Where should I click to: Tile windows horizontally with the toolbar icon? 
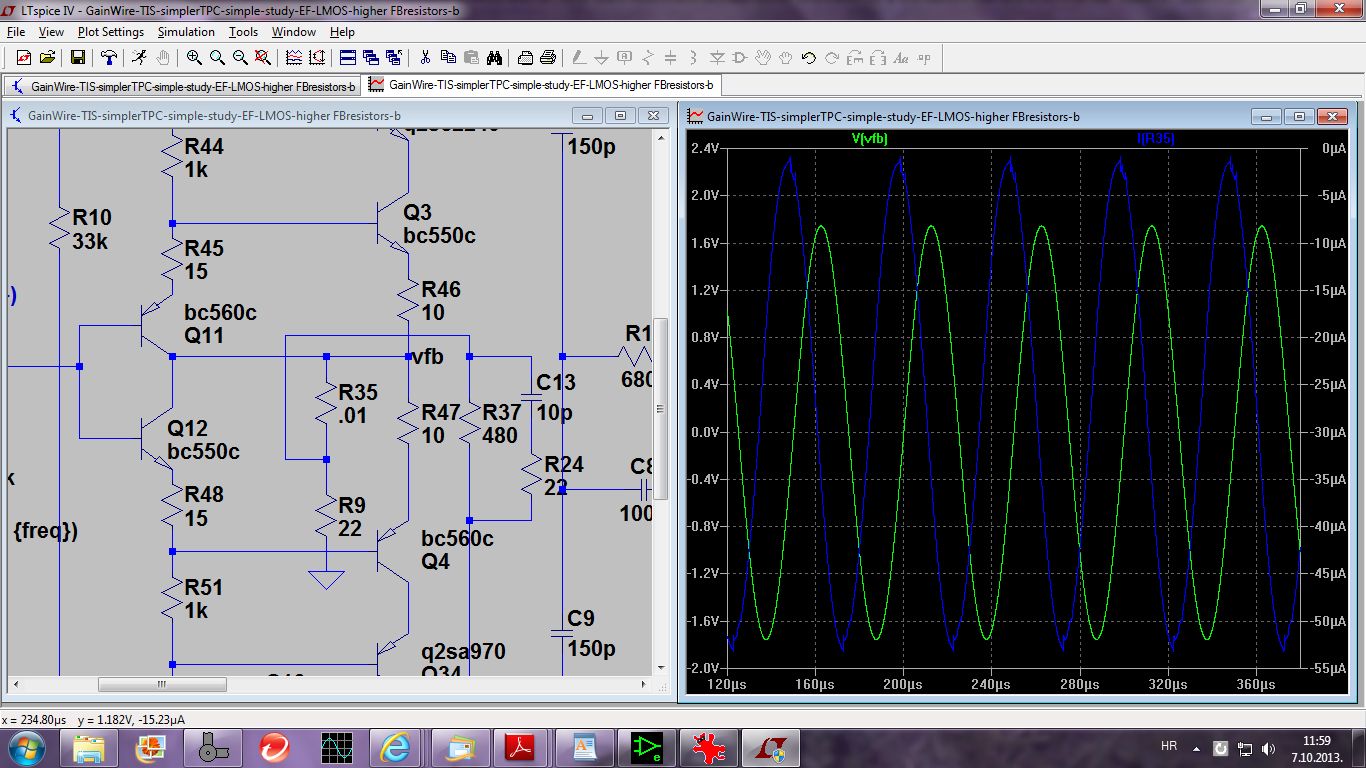click(x=348, y=58)
